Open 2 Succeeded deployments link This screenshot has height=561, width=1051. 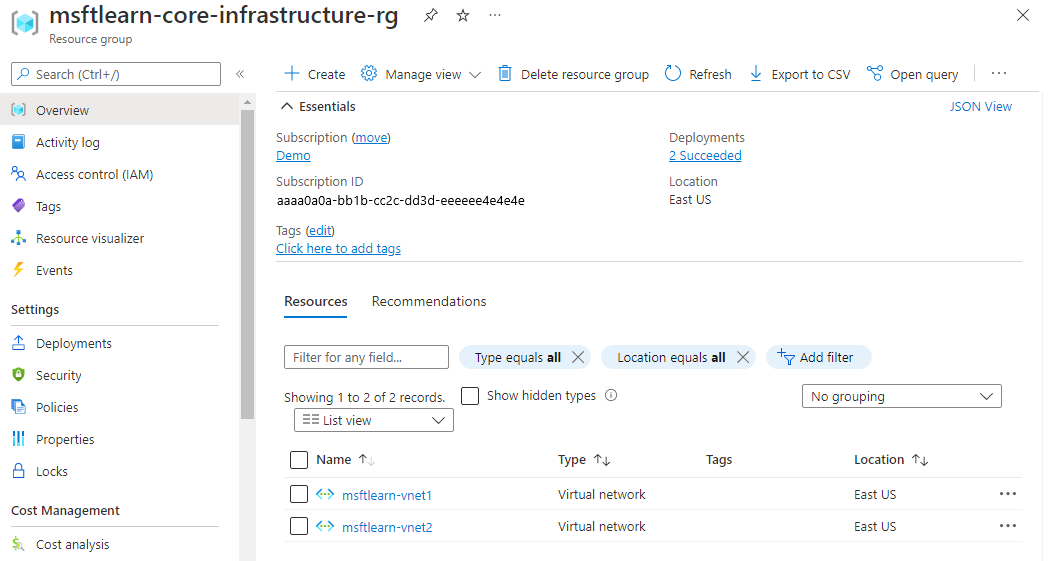pos(705,155)
